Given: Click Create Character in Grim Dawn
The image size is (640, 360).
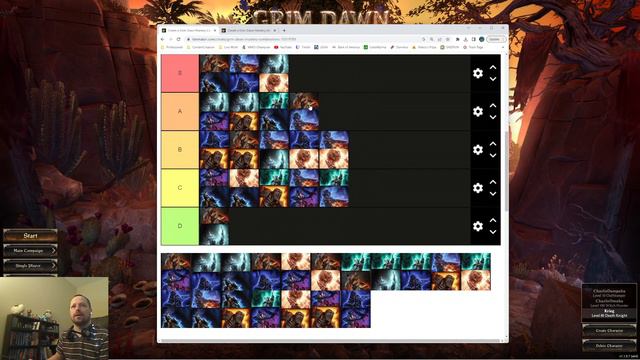Looking at the screenshot, I should click(x=609, y=331).
